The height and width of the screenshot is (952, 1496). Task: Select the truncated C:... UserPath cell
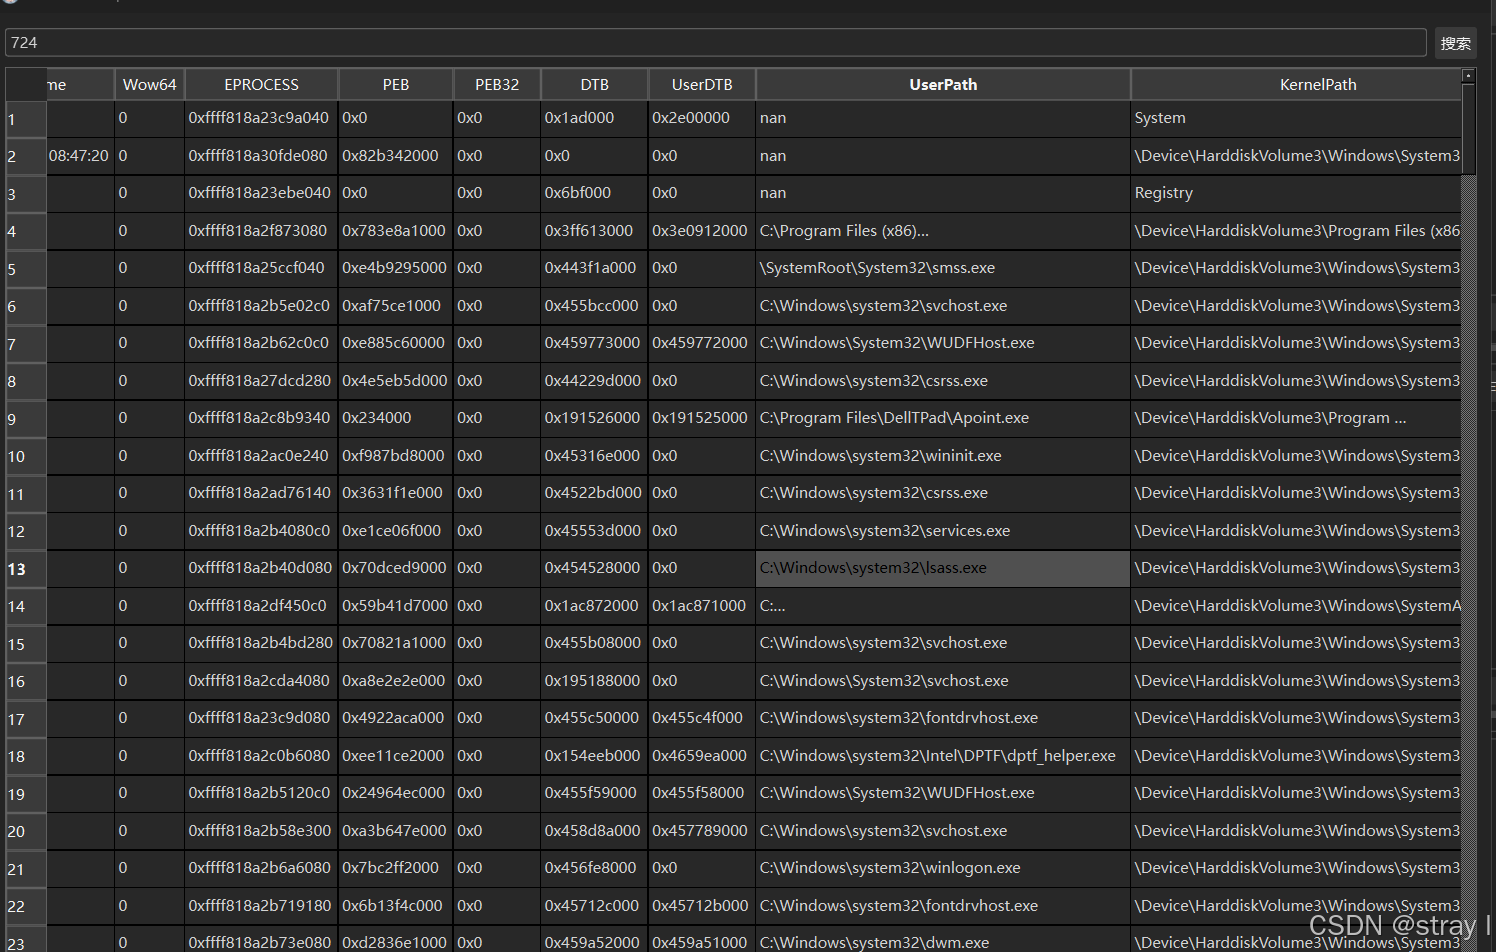coord(943,606)
